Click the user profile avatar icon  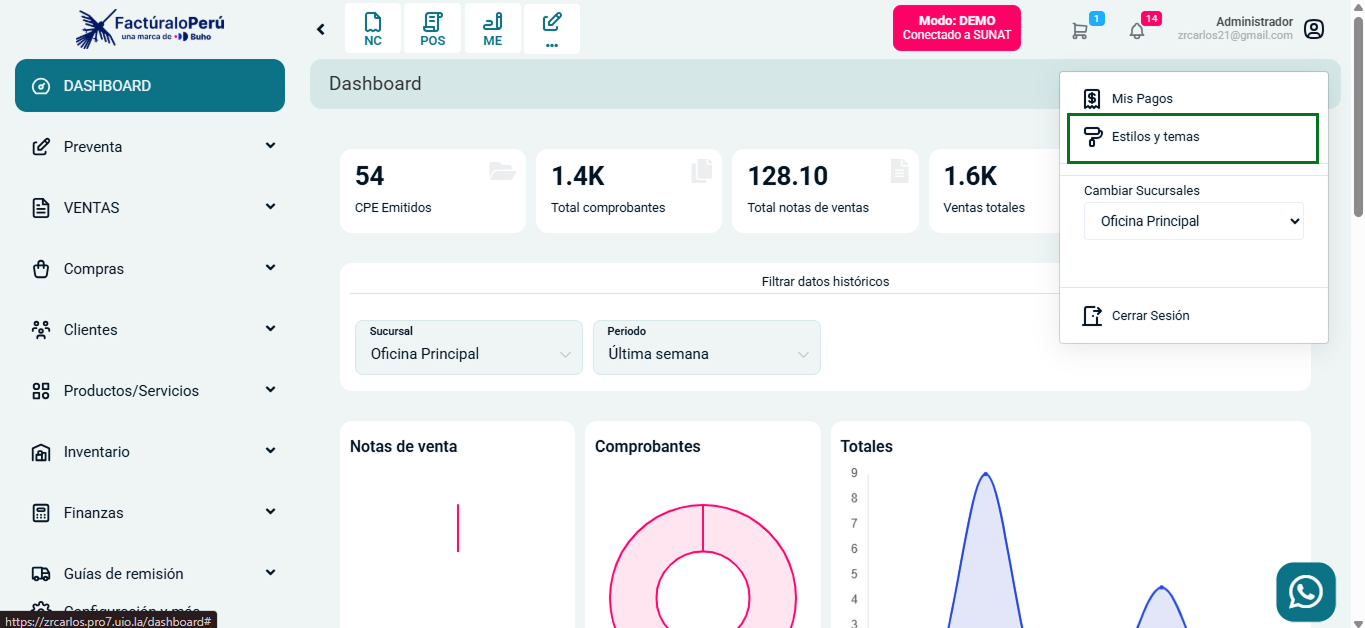pos(1314,29)
